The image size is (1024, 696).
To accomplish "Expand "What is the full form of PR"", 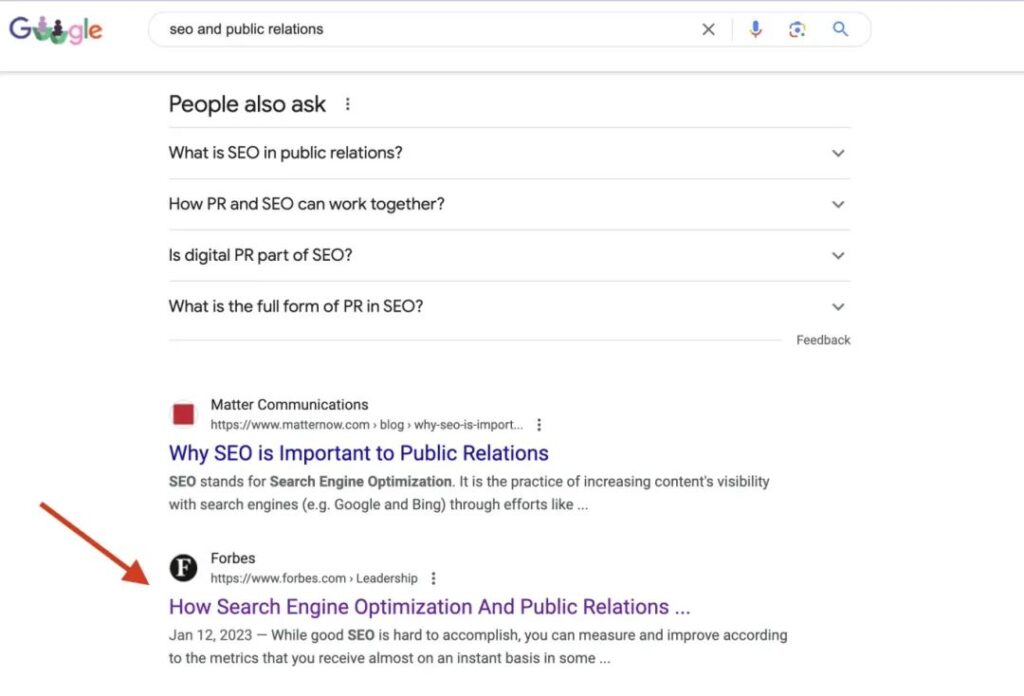I will [x=838, y=306].
